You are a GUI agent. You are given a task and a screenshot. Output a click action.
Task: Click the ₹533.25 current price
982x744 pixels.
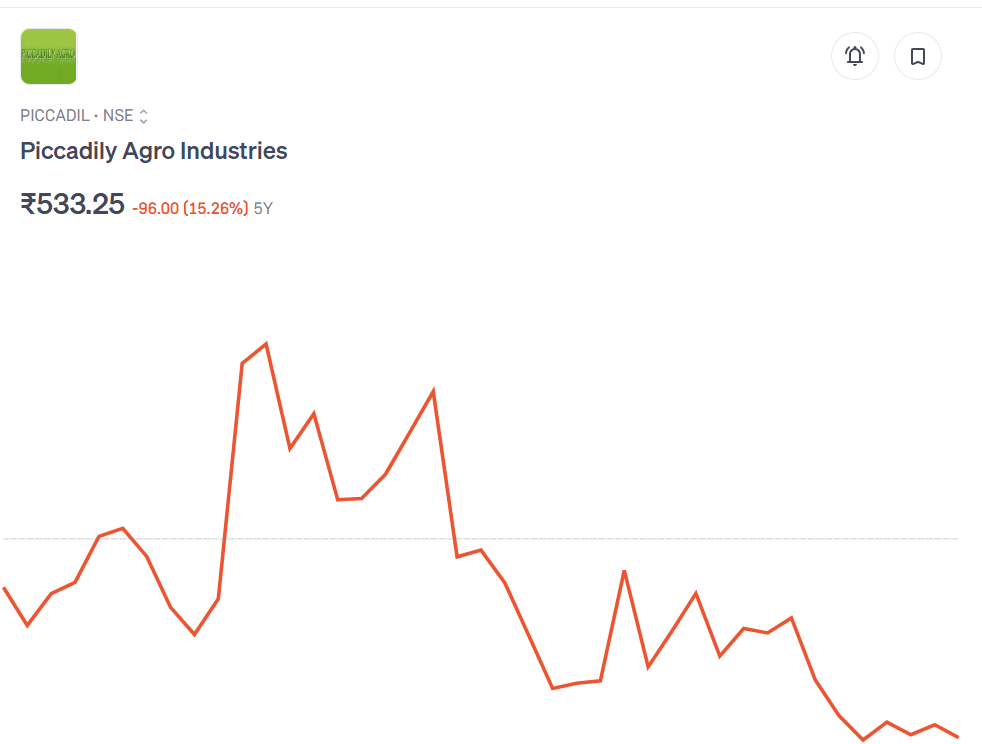pyautogui.click(x=72, y=204)
